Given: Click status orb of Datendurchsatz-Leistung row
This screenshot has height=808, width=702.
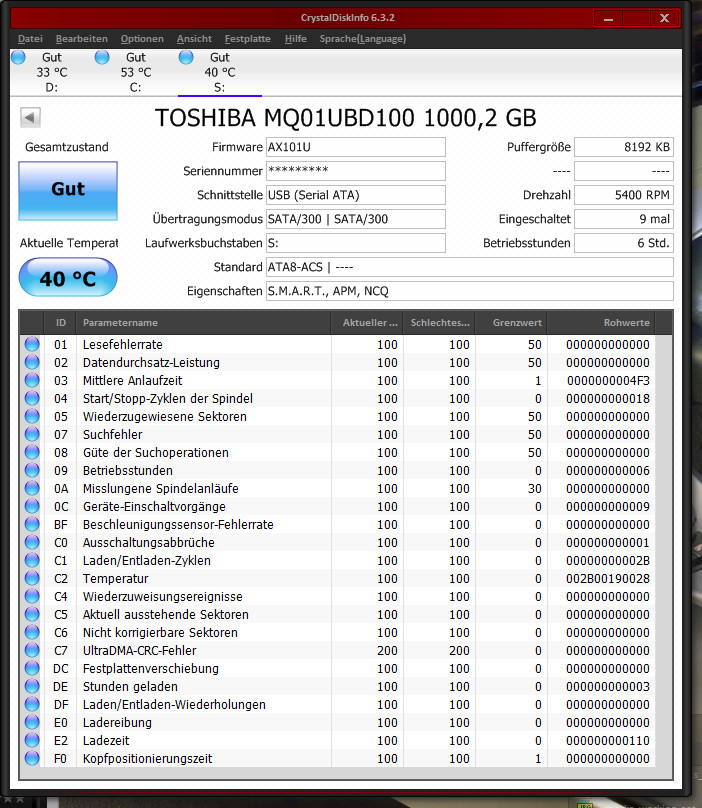Looking at the screenshot, I should coord(32,362).
